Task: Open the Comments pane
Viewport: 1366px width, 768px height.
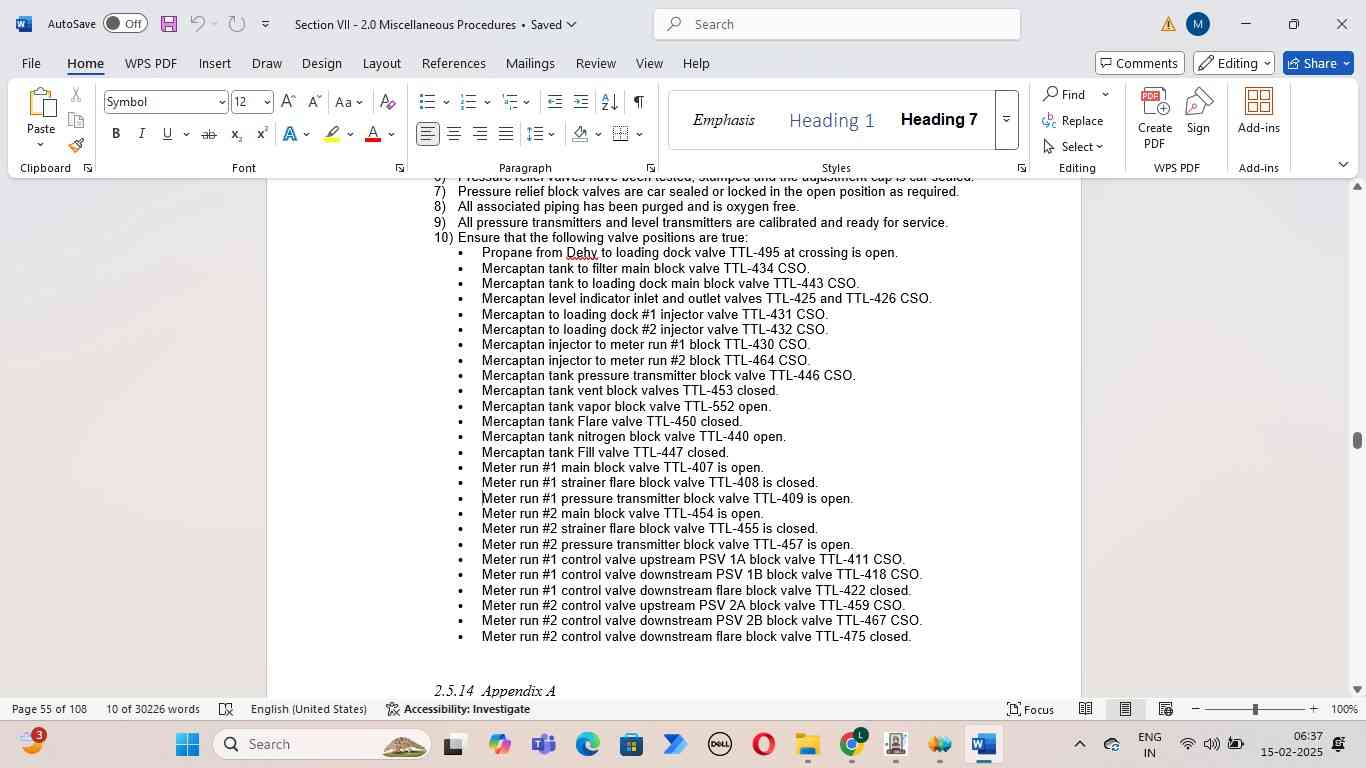Action: (x=1140, y=63)
